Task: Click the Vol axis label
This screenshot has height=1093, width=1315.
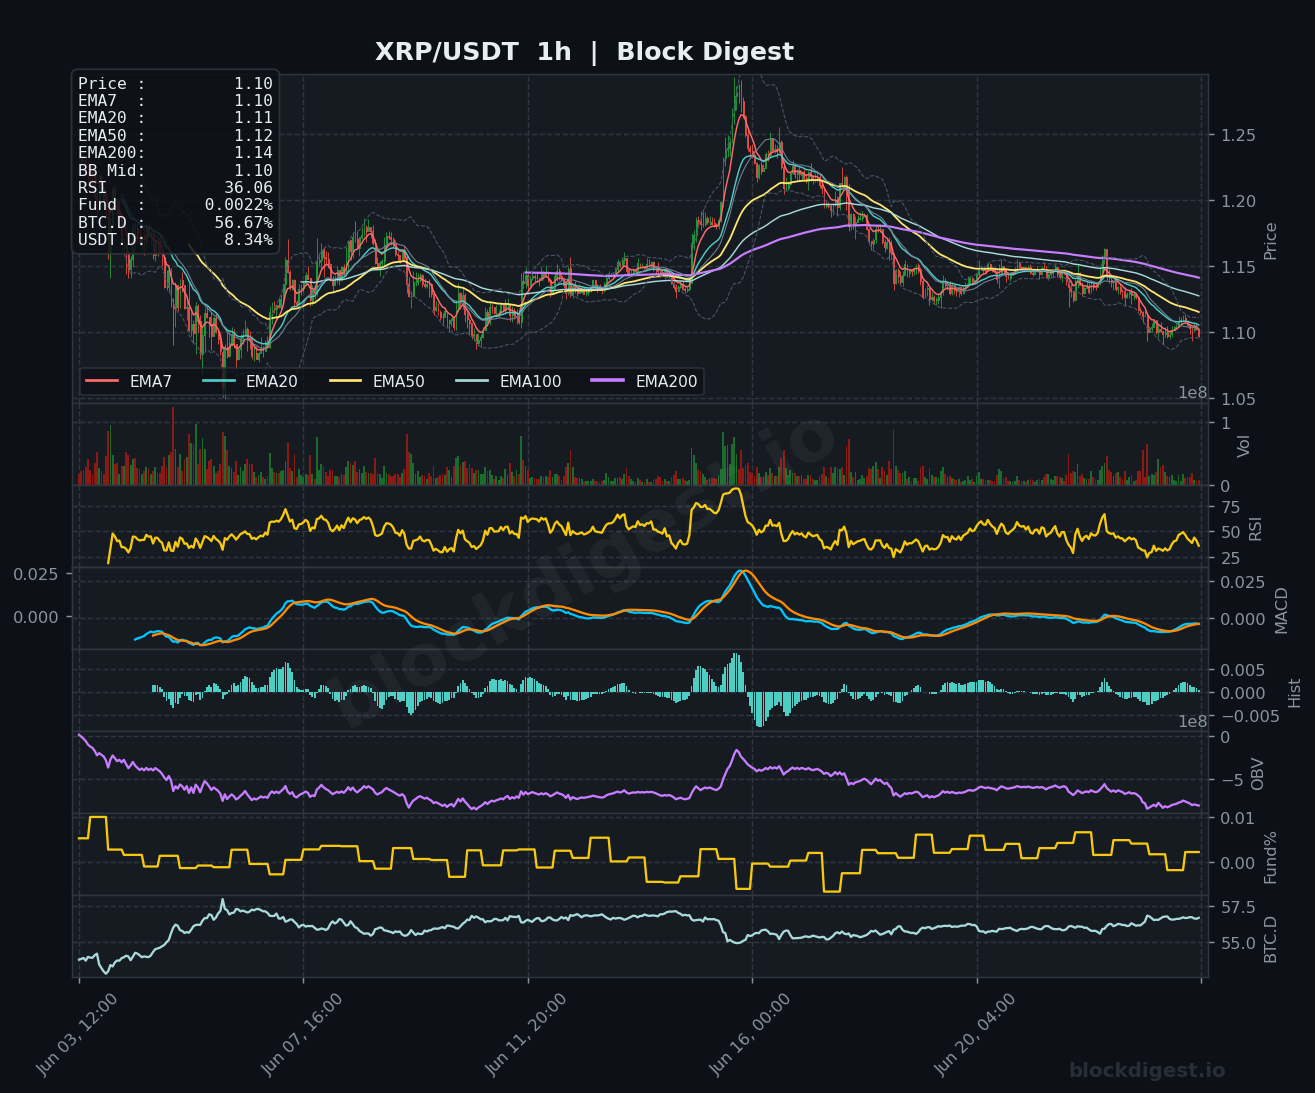Action: (x=1244, y=446)
